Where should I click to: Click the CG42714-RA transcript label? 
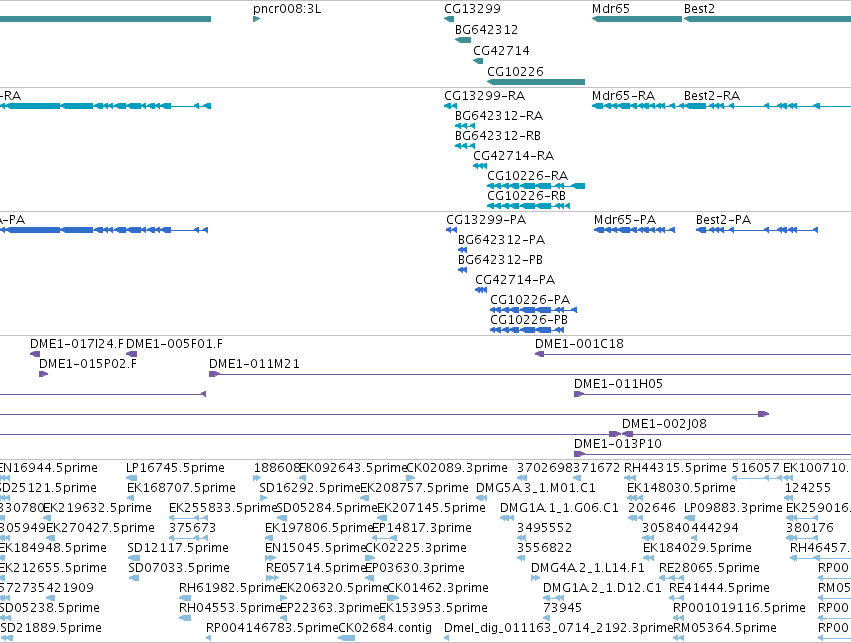(x=513, y=156)
